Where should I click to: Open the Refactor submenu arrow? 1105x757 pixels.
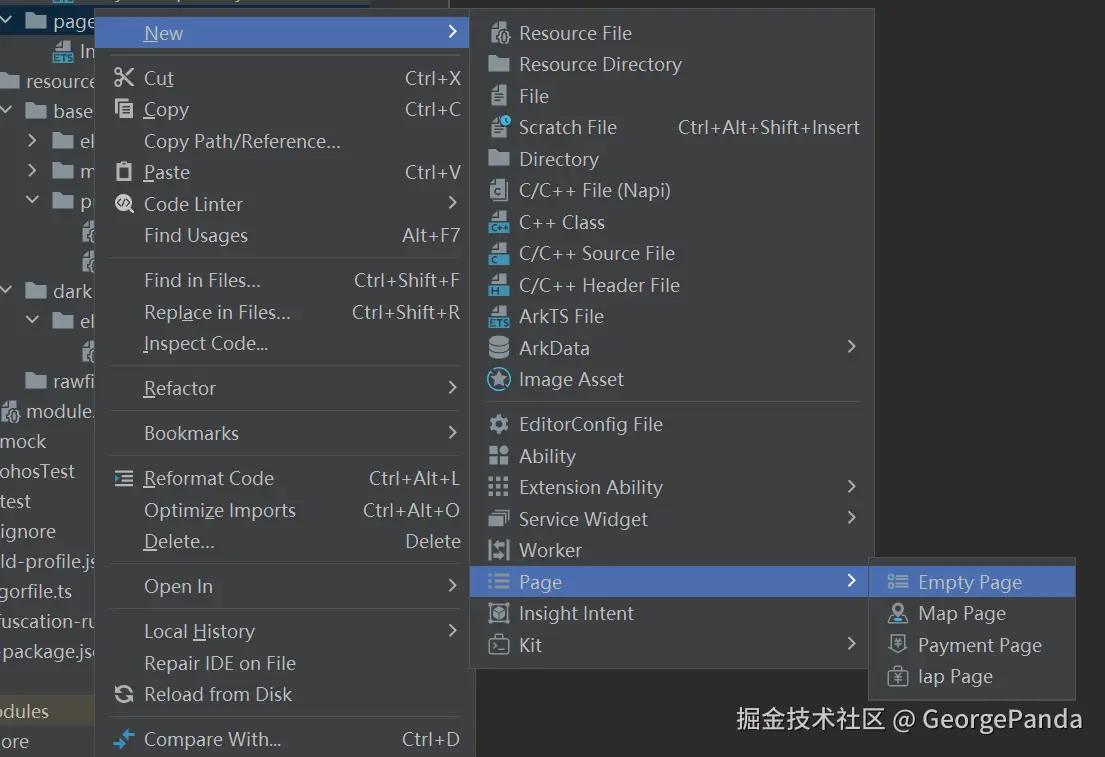pyautogui.click(x=452, y=388)
